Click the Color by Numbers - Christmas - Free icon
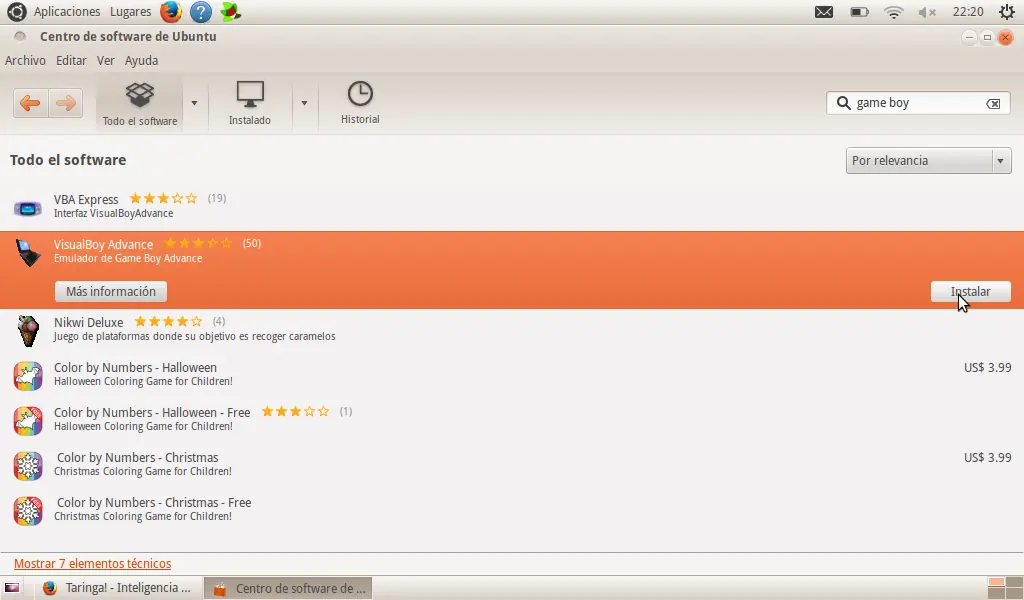 click(x=28, y=511)
